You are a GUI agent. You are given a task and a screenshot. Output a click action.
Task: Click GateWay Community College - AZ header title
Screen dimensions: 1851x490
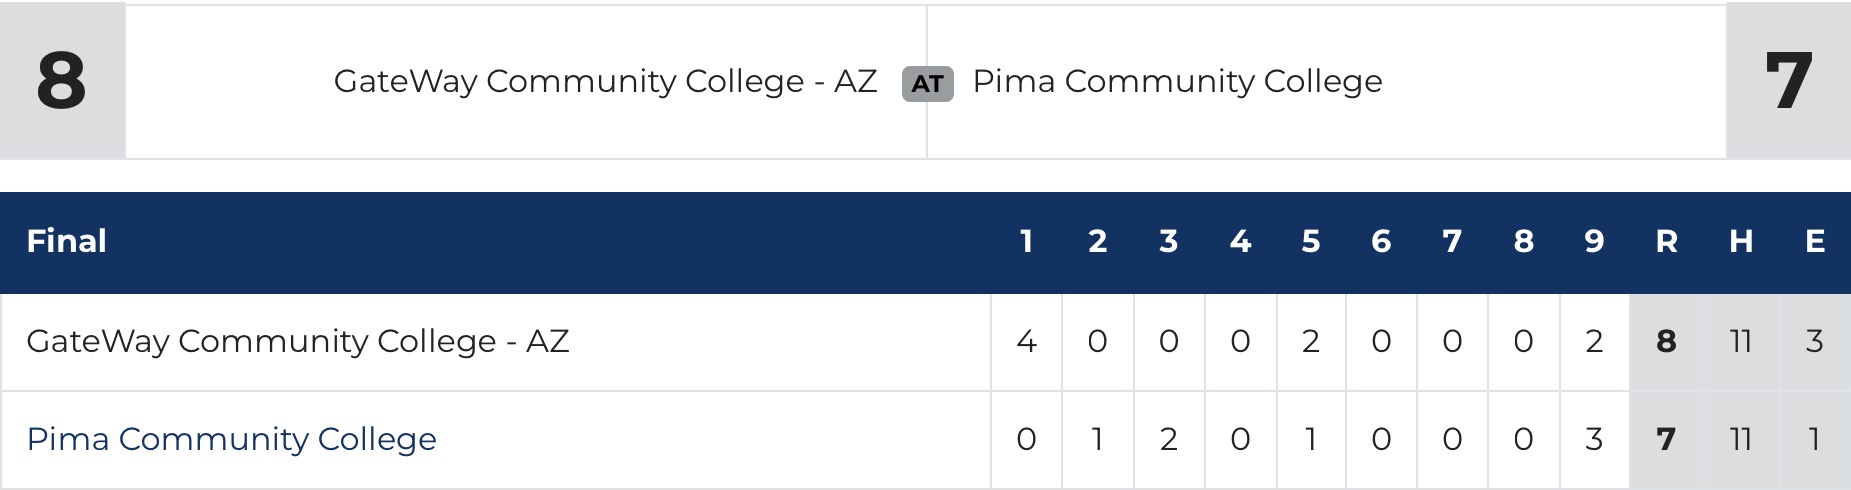605,81
